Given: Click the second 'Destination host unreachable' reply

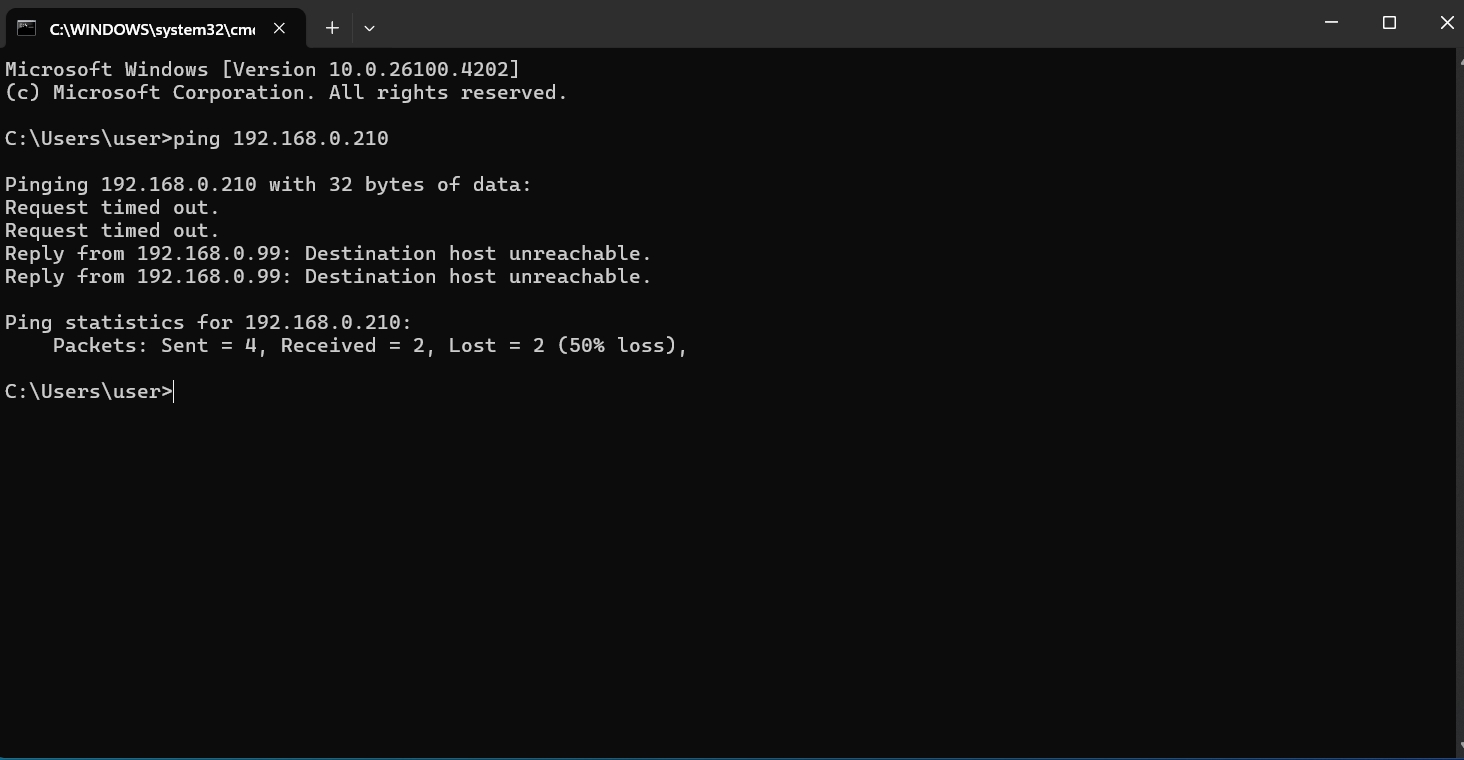Looking at the screenshot, I should click(x=328, y=277).
